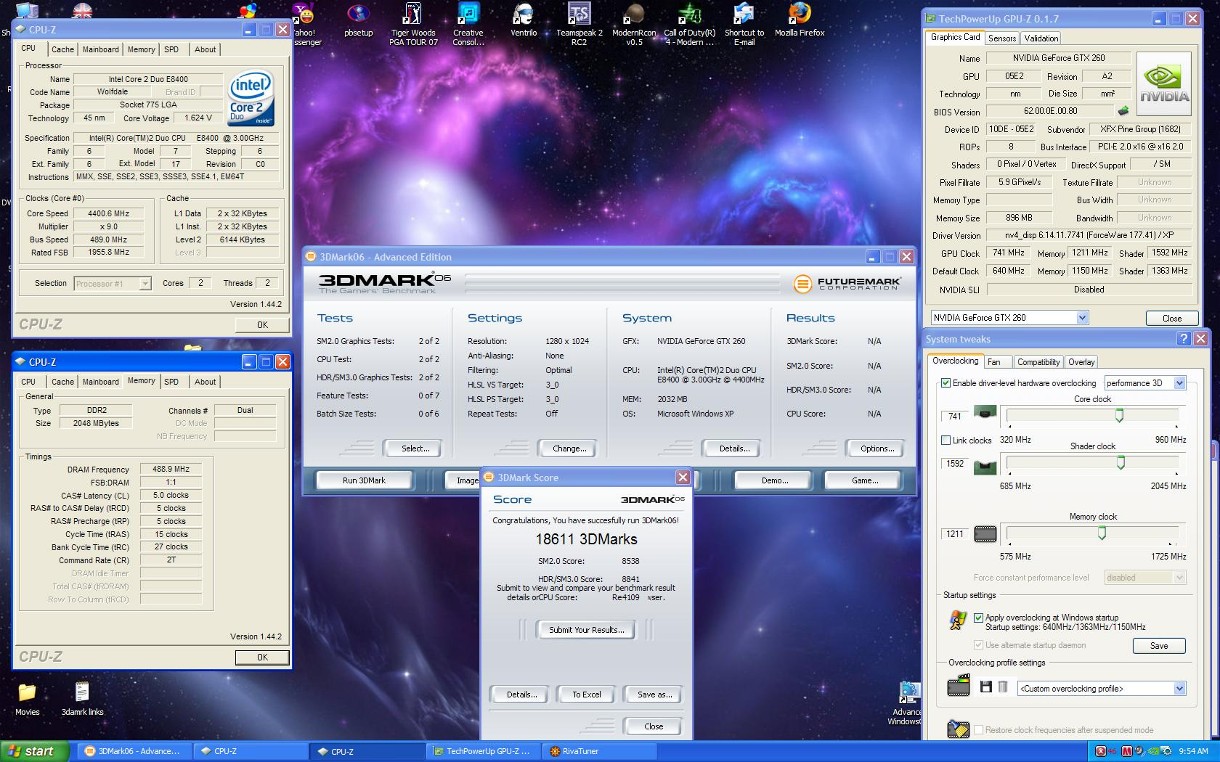The height and width of the screenshot is (762, 1220).
Task: Click the overclocking profile film-strip icon
Action: coord(958,686)
